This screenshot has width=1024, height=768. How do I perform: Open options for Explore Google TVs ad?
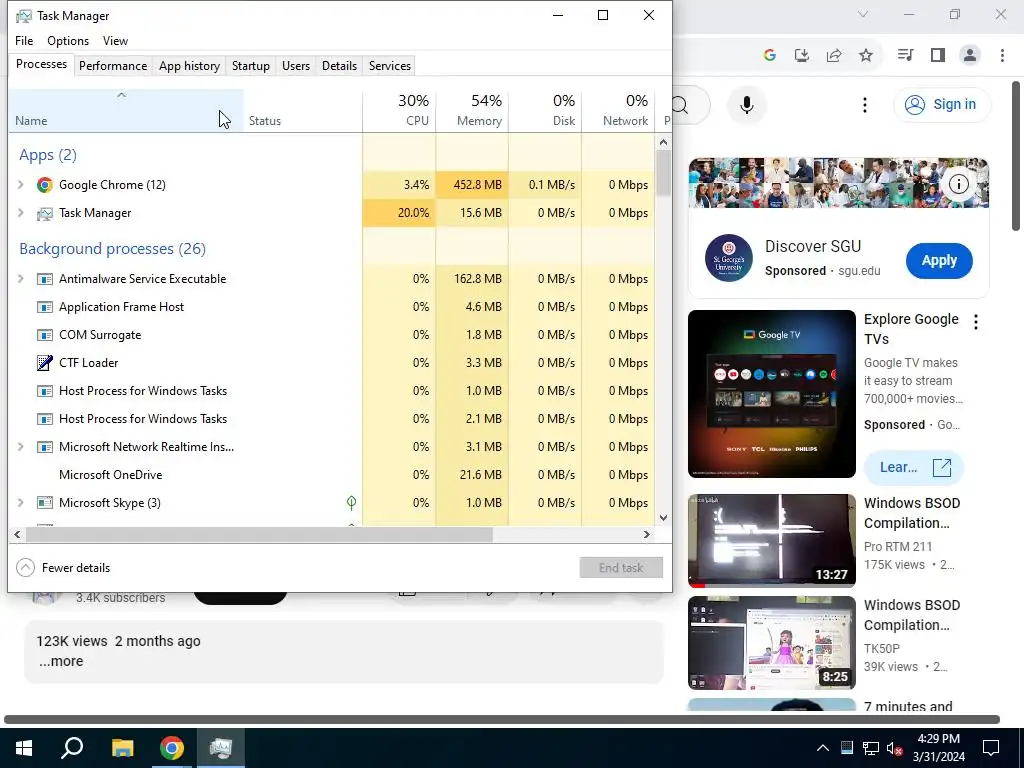point(976,321)
